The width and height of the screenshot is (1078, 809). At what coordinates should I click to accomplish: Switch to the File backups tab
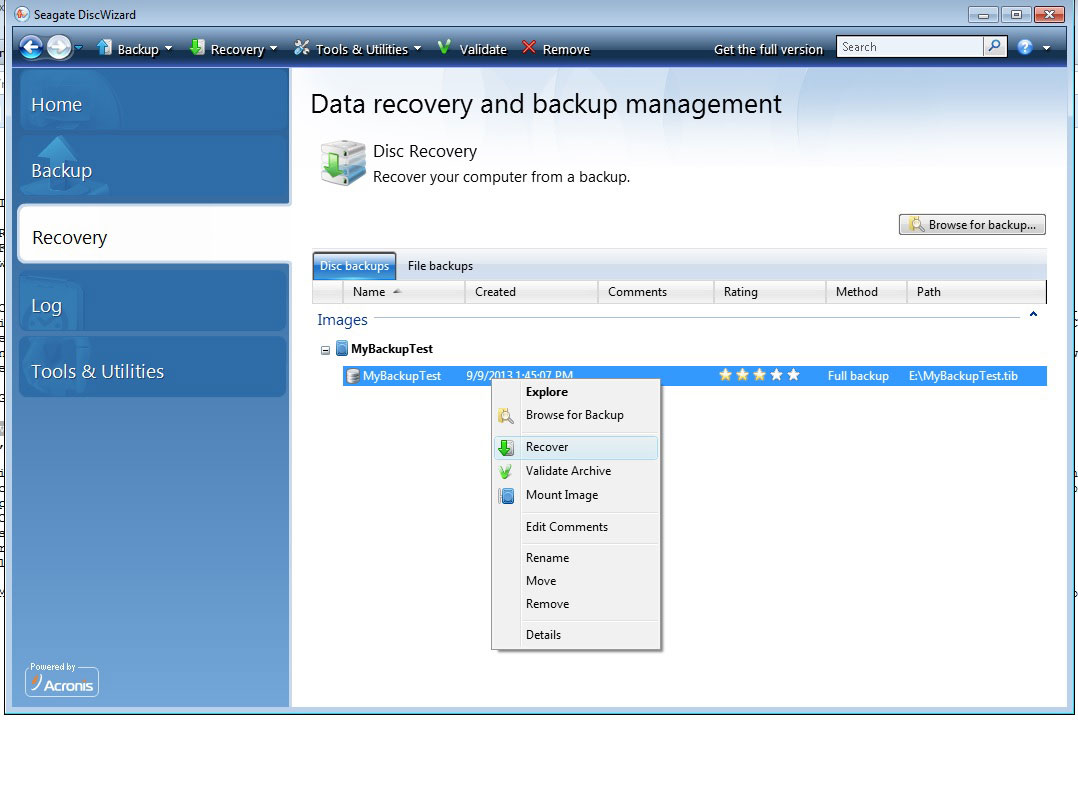click(x=440, y=266)
